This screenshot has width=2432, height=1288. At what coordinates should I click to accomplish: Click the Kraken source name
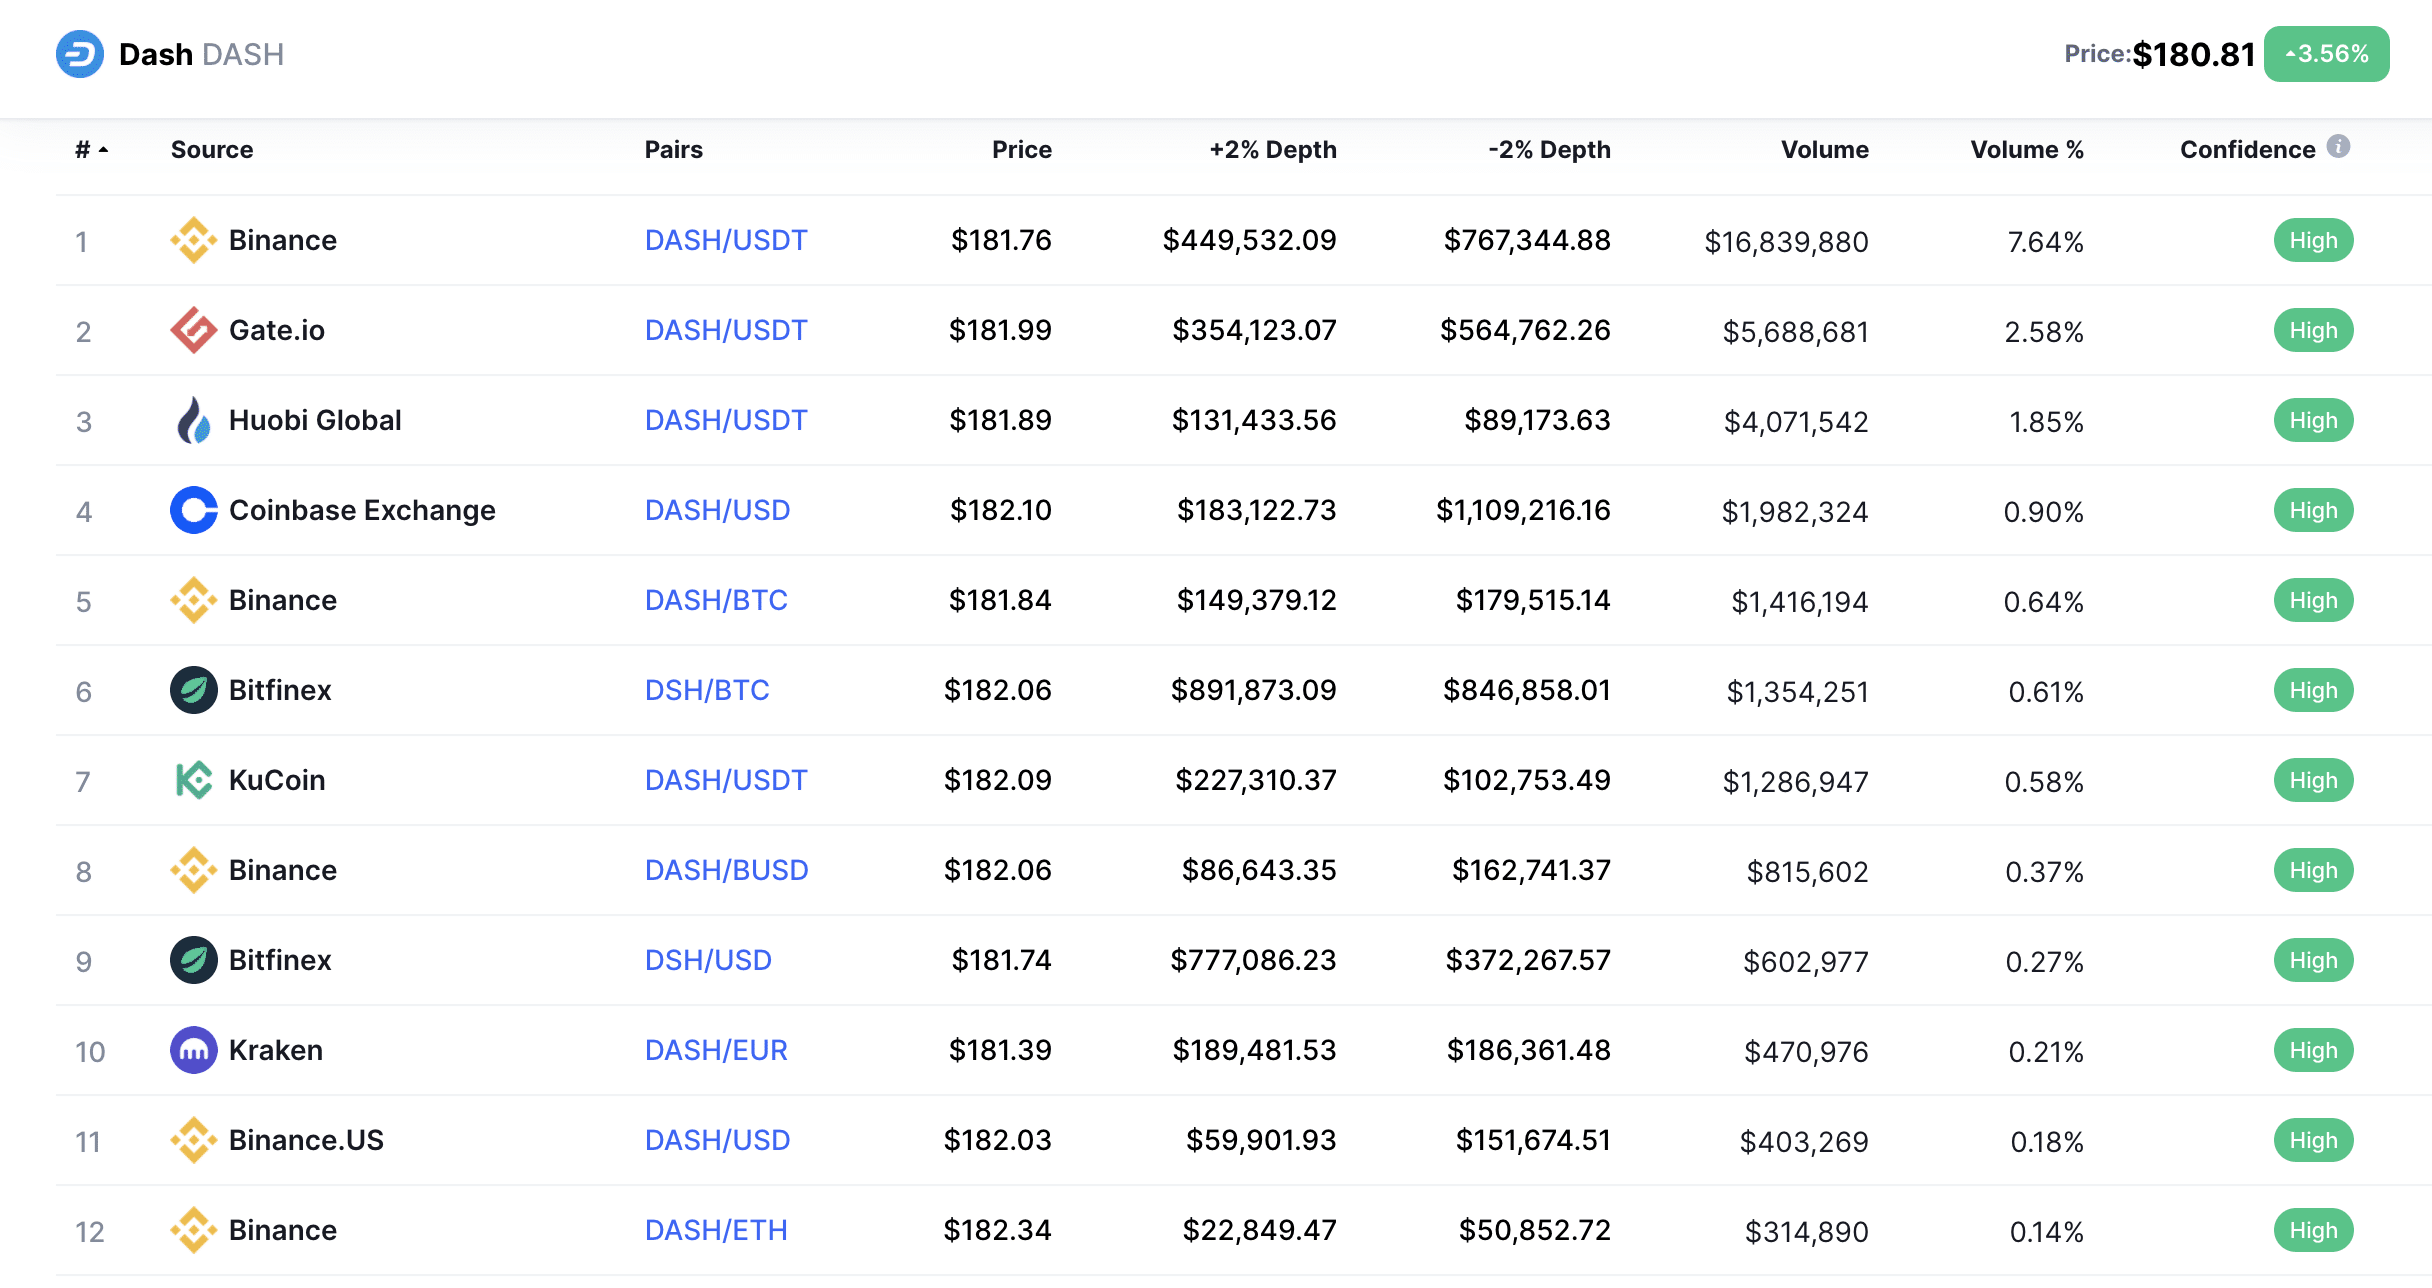pyautogui.click(x=276, y=1050)
